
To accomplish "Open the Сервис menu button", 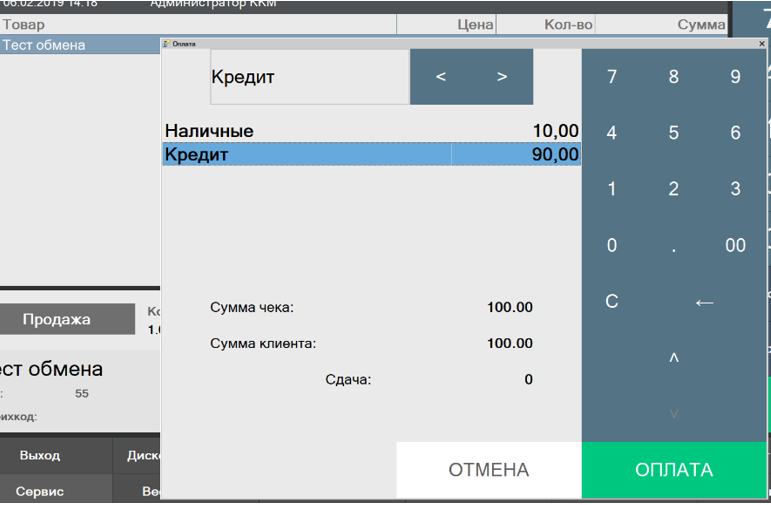I will pos(40,491).
